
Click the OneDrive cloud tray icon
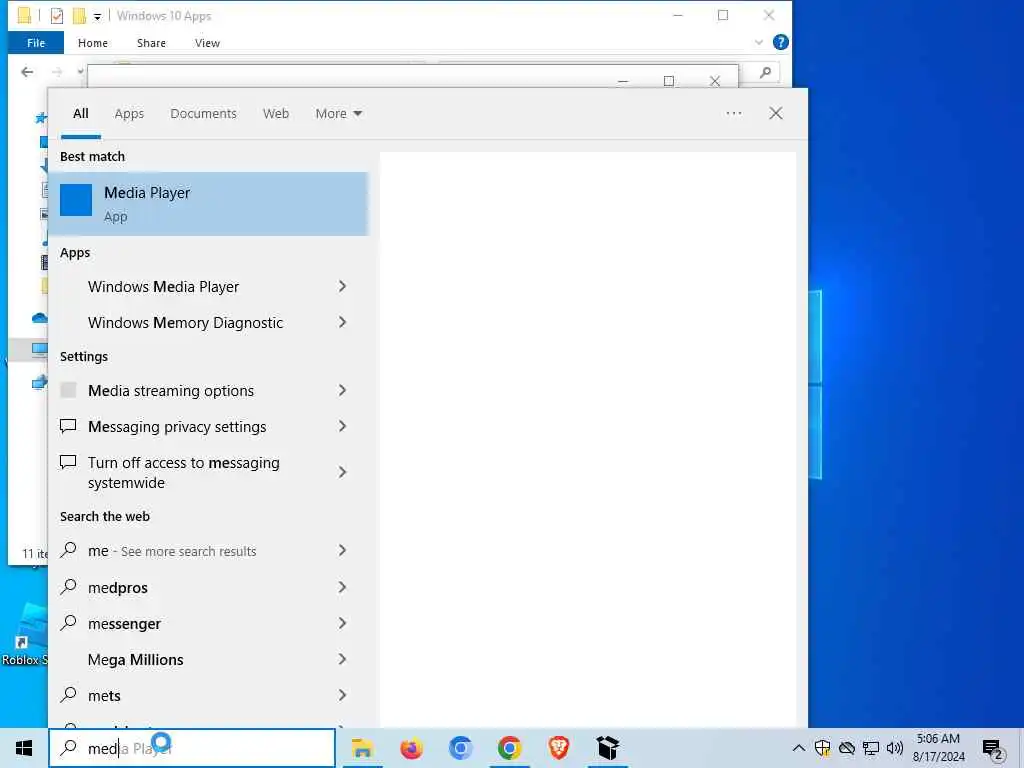847,748
